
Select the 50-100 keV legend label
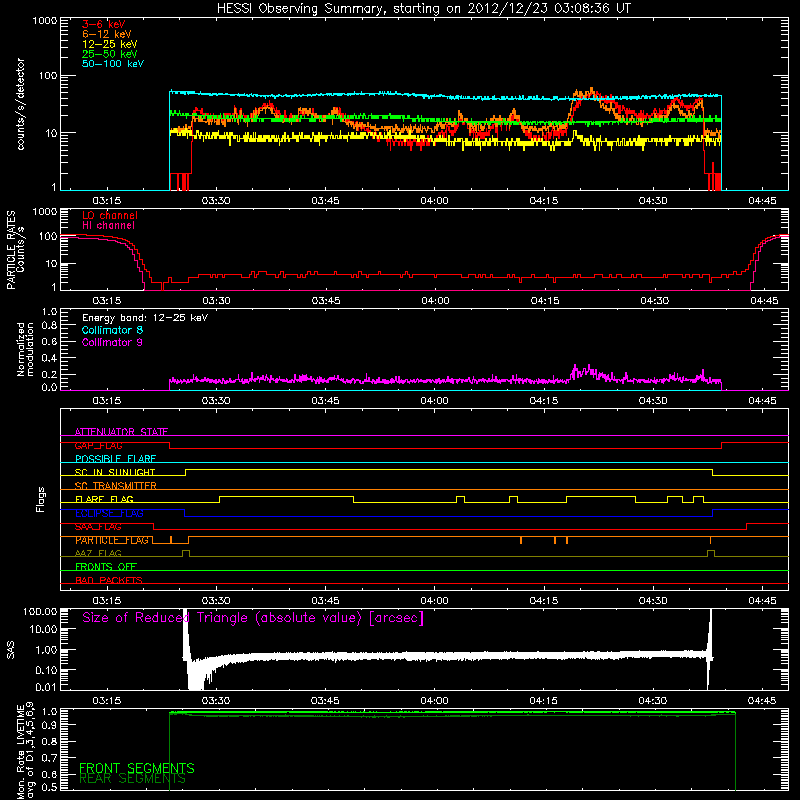click(113, 64)
